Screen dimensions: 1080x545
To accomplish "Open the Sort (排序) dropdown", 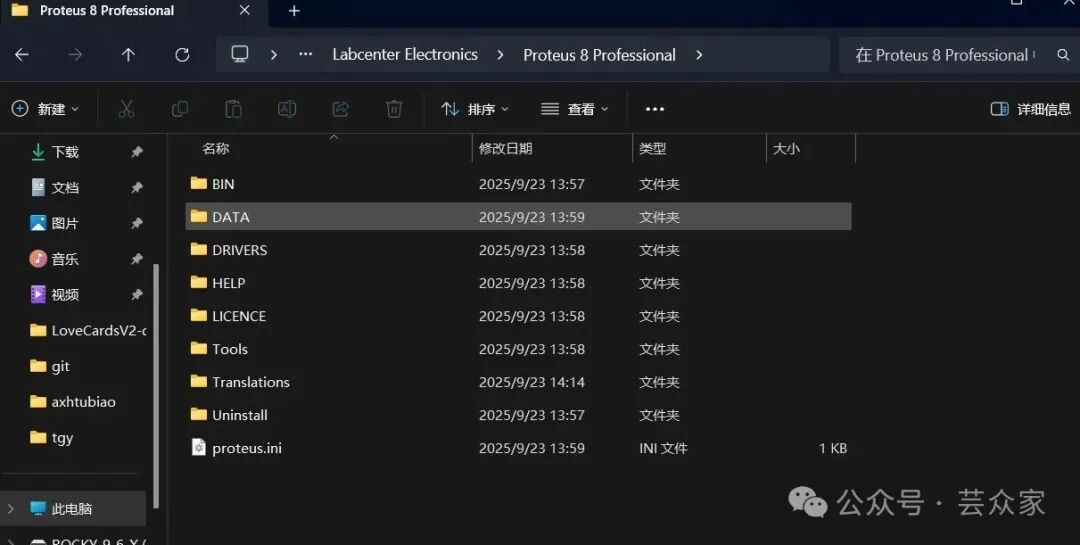I will (475, 109).
